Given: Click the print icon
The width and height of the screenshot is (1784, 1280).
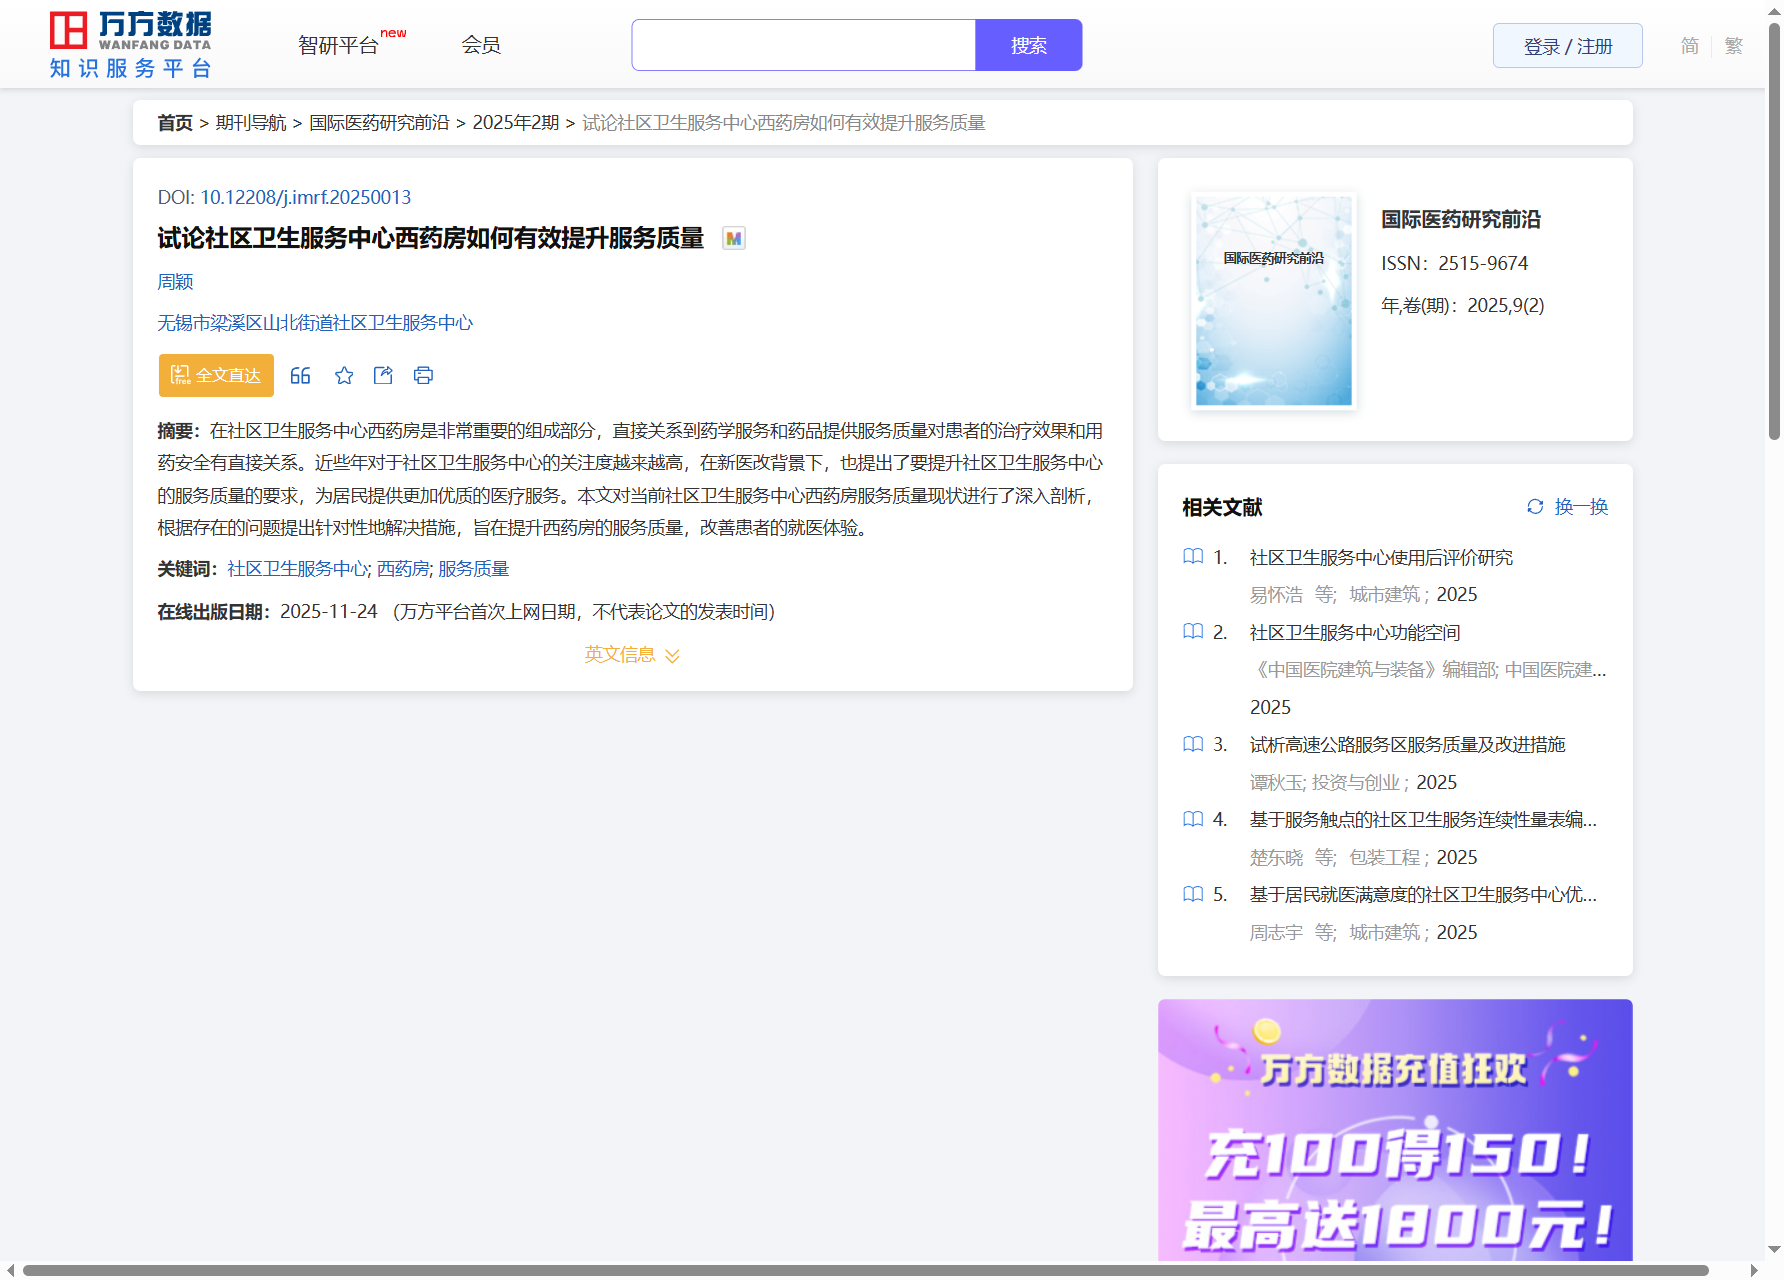Looking at the screenshot, I should [x=423, y=376].
